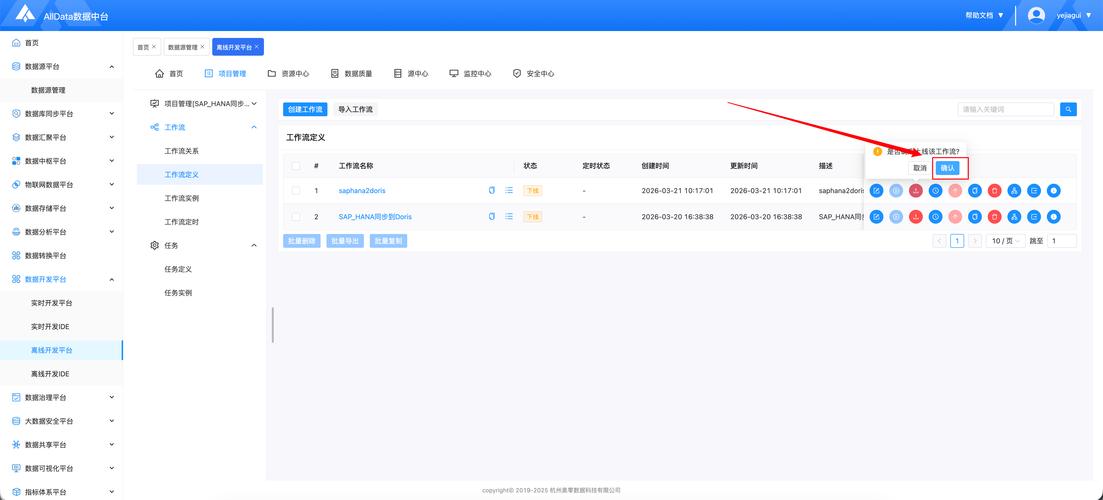Screen dimensions: 1103x500
Task: Copy SAP_HANA同步到Doris via action icon
Action: (x=974, y=217)
